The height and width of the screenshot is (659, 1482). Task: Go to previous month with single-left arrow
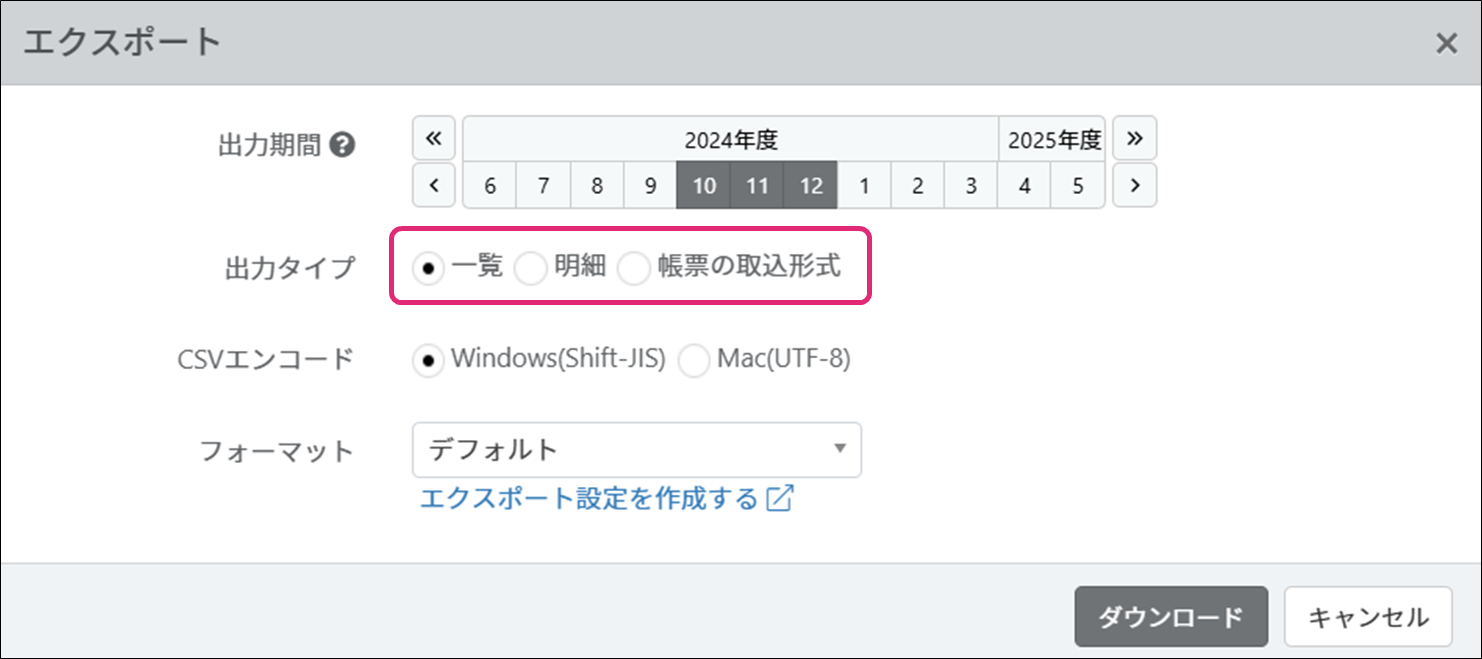click(433, 185)
